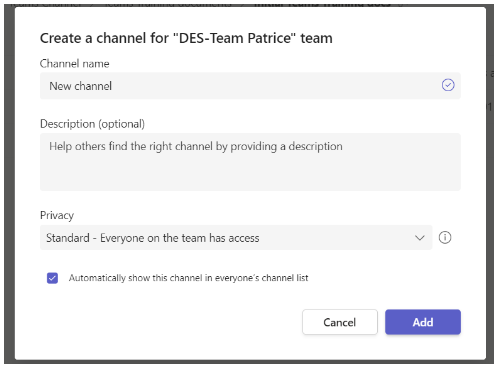Click the Privacy dropdown chevron arrow

(x=420, y=238)
